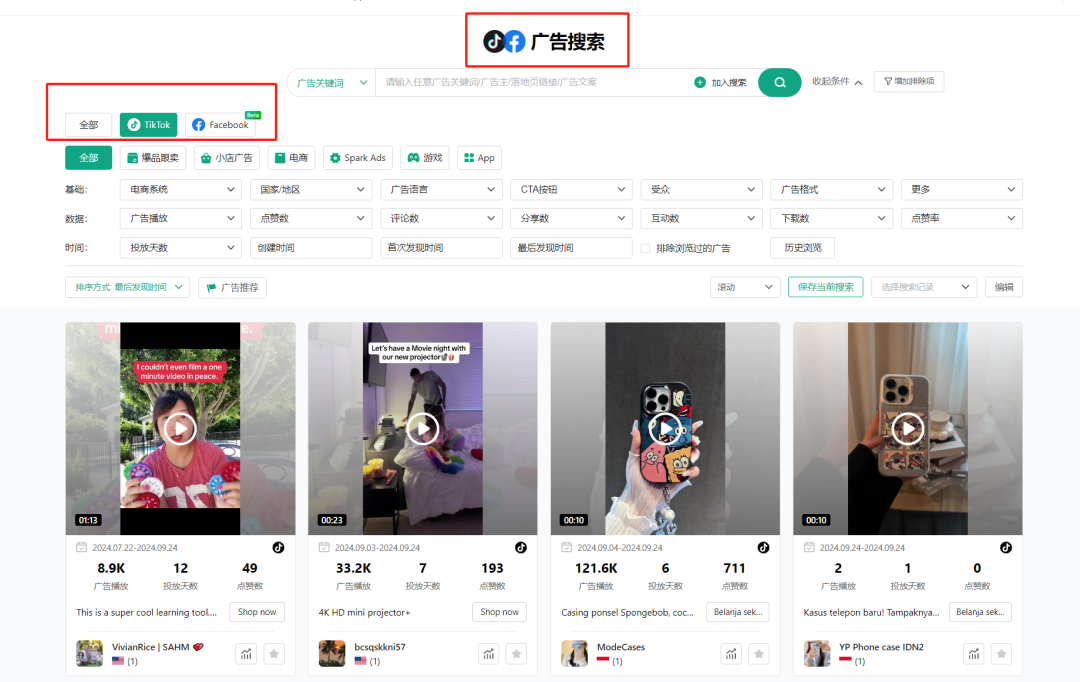Star the bcsqskkni57 projector ad
The height and width of the screenshot is (682, 1080).
pyautogui.click(x=517, y=654)
